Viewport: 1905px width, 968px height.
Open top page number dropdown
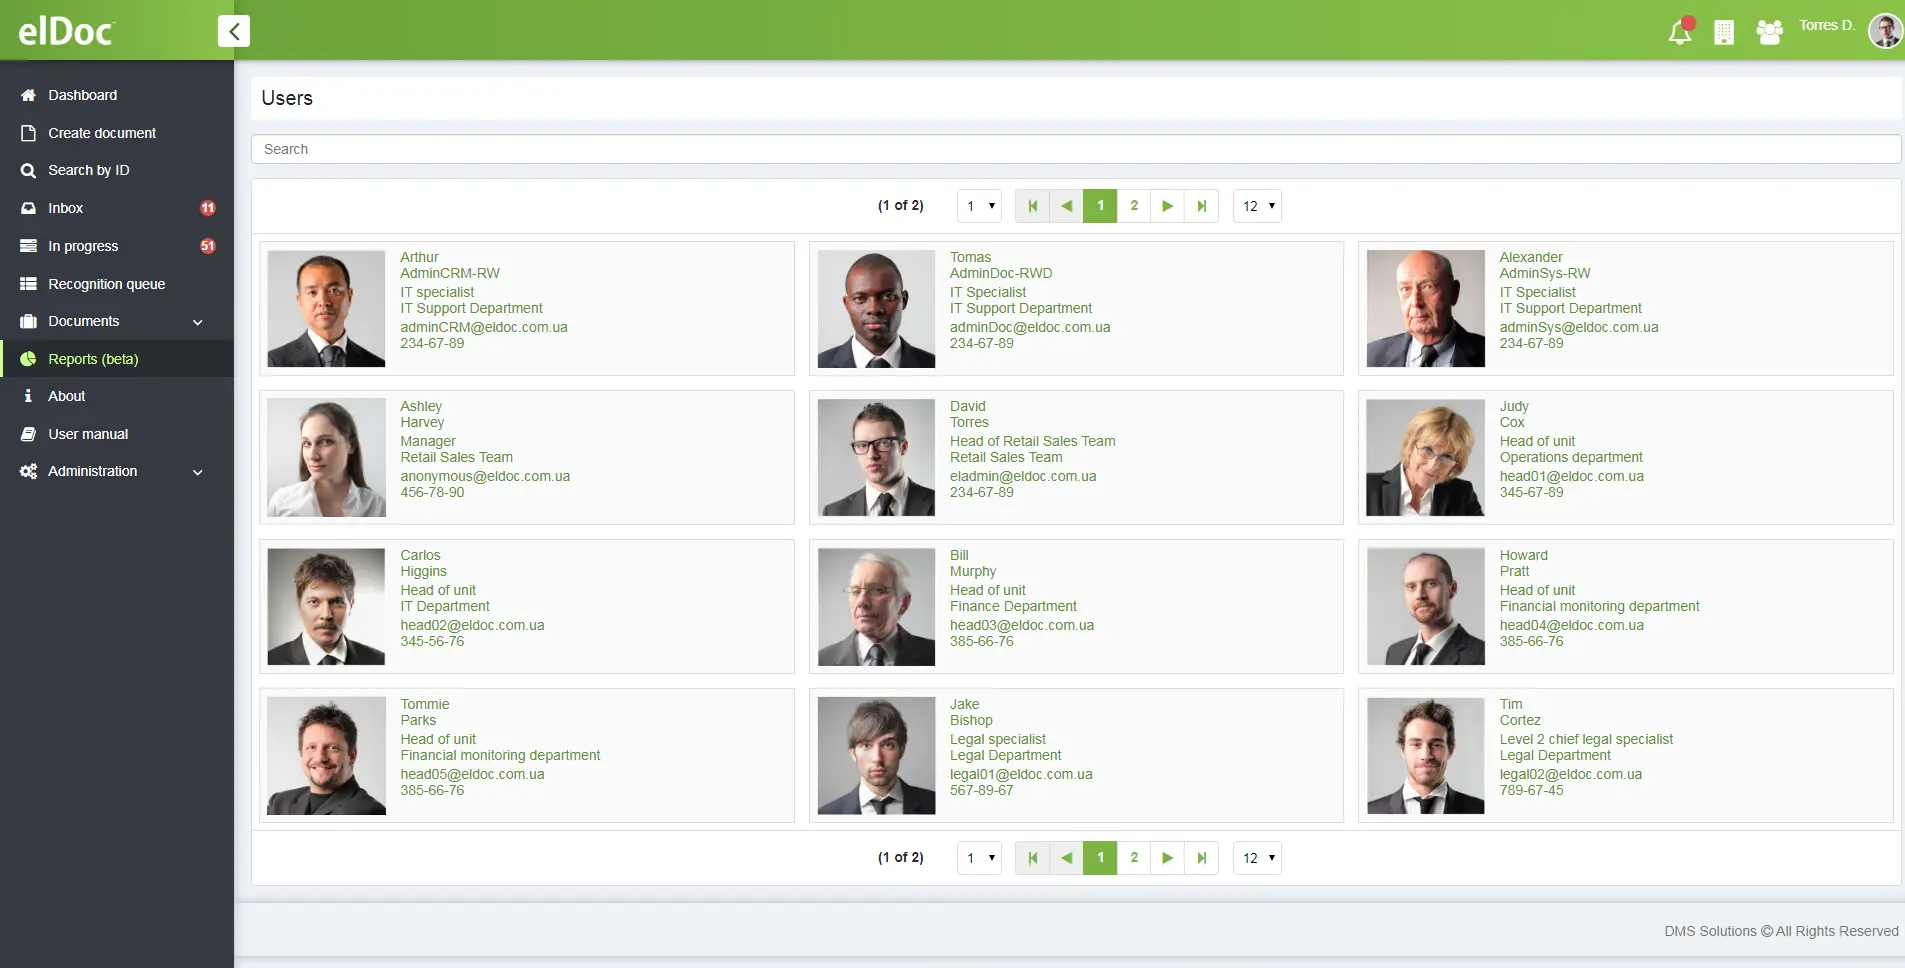click(979, 206)
